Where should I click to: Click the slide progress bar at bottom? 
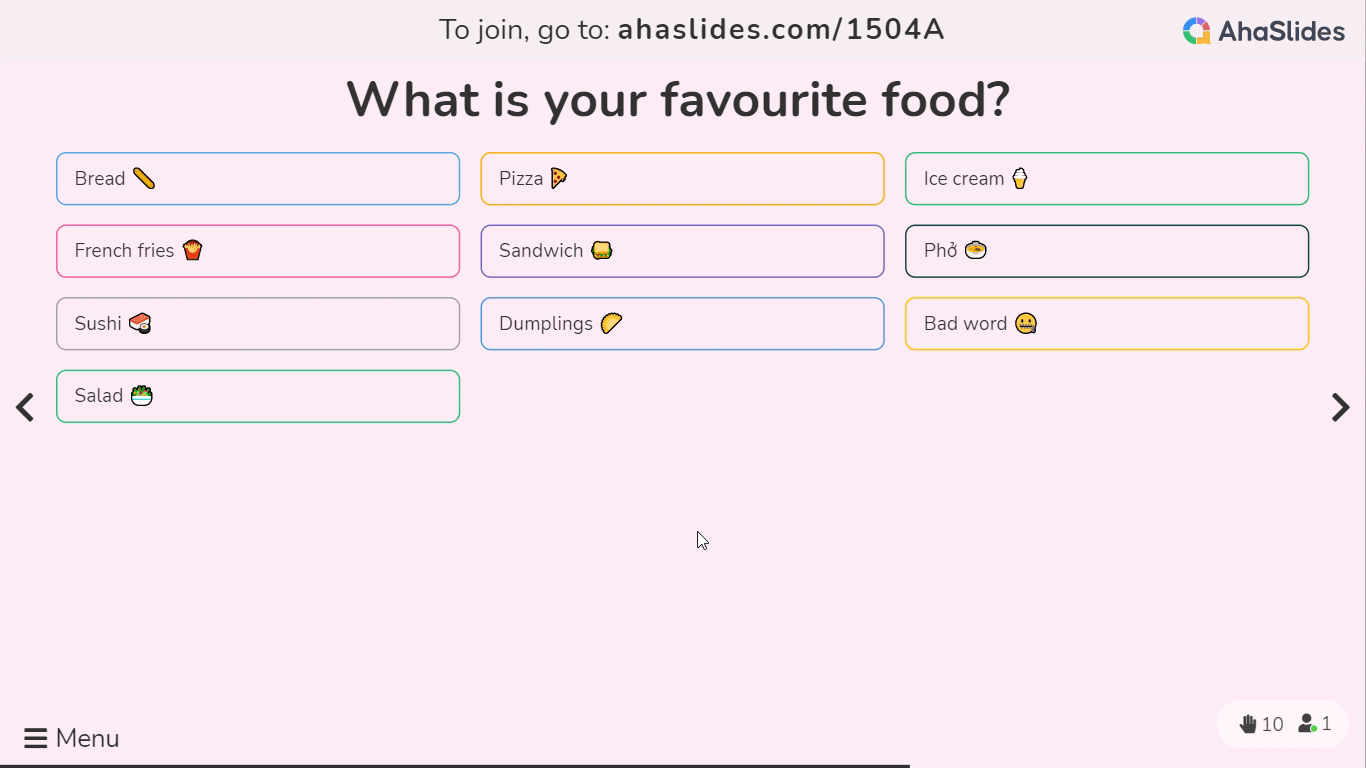455,765
